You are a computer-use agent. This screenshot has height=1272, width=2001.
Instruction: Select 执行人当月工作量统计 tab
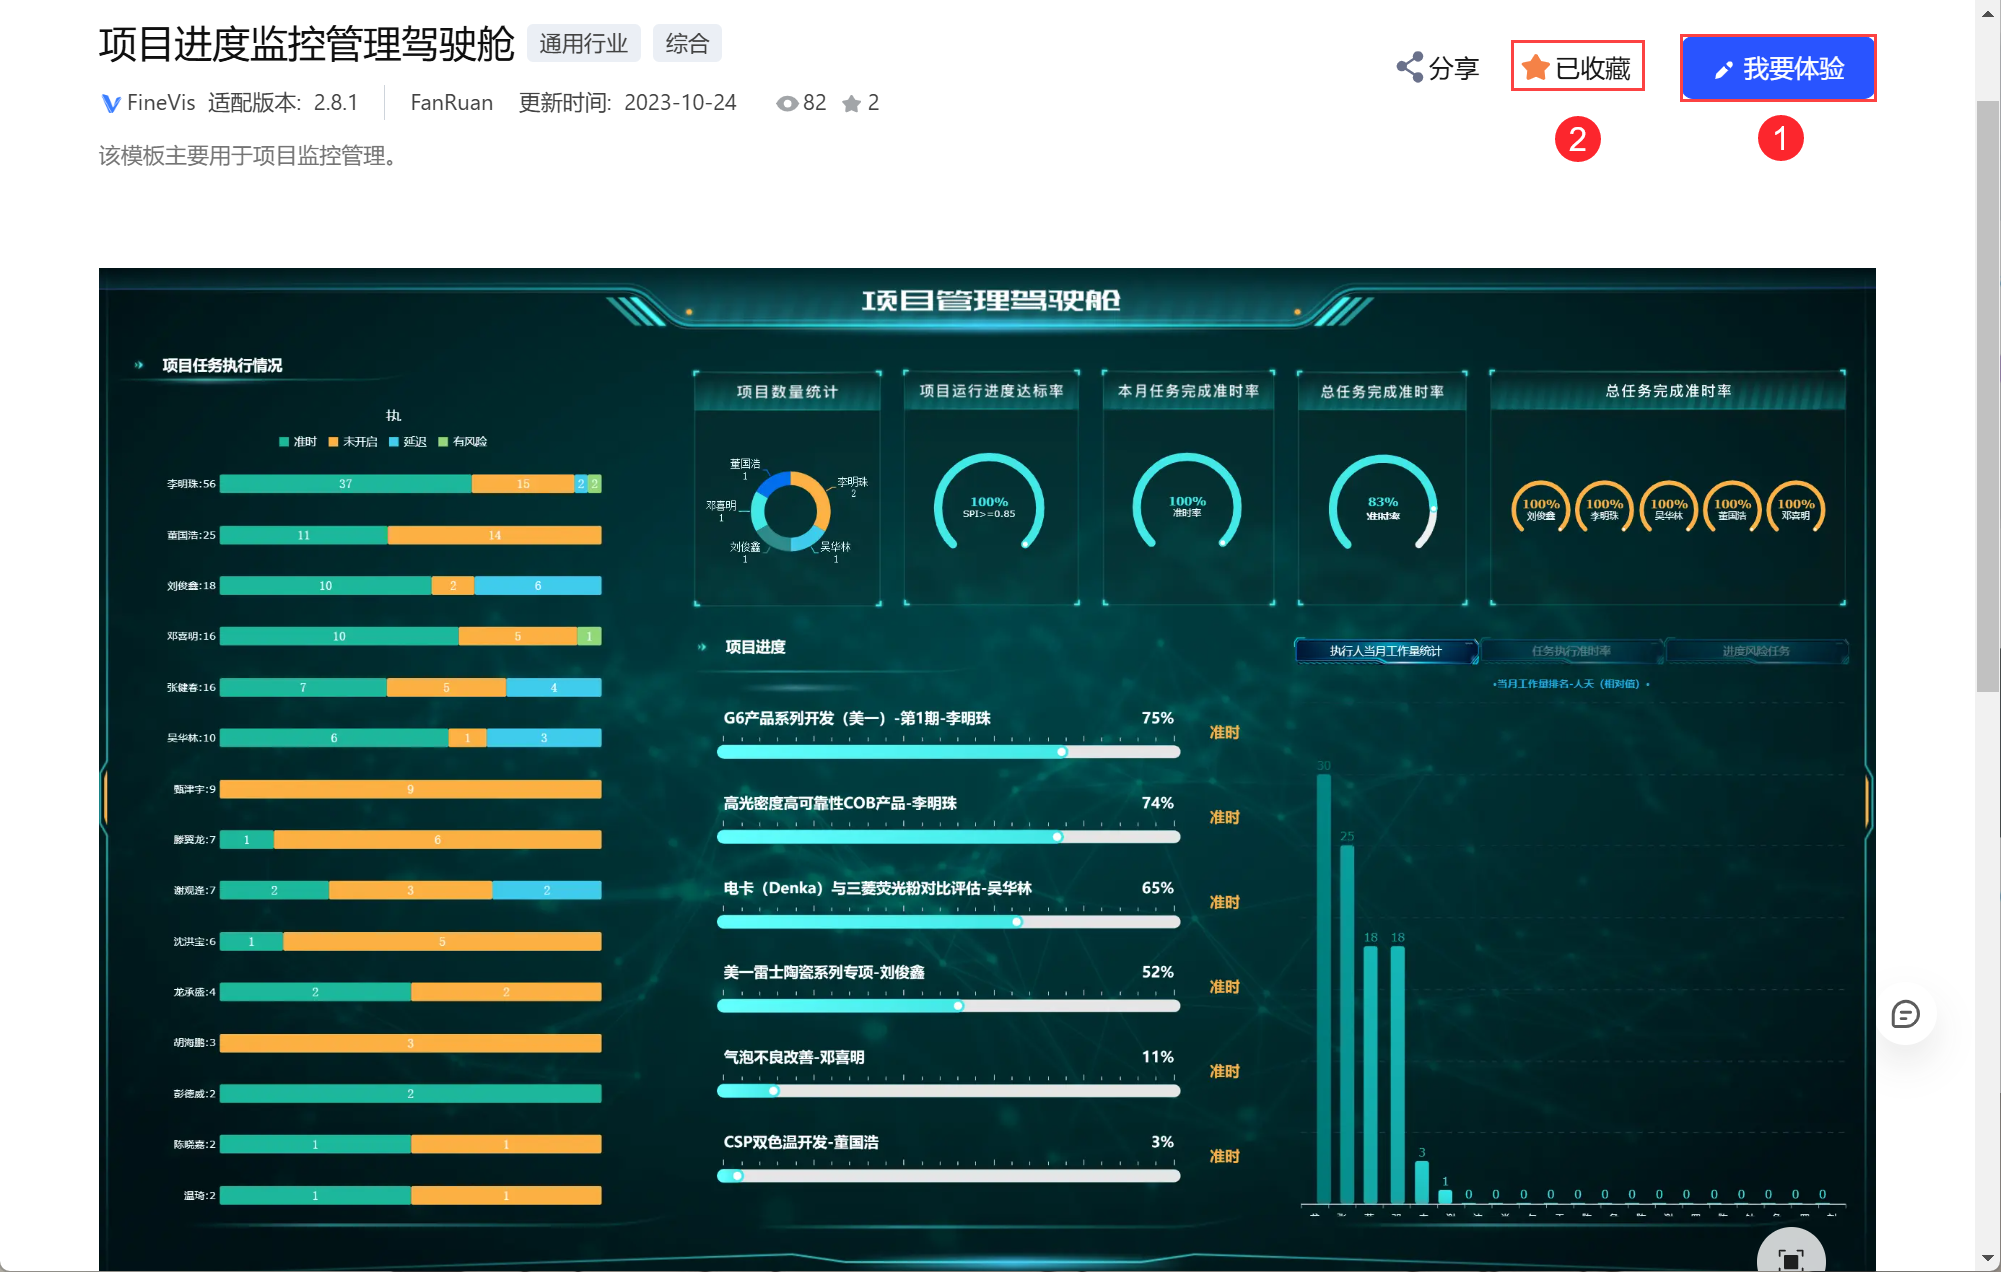point(1385,651)
